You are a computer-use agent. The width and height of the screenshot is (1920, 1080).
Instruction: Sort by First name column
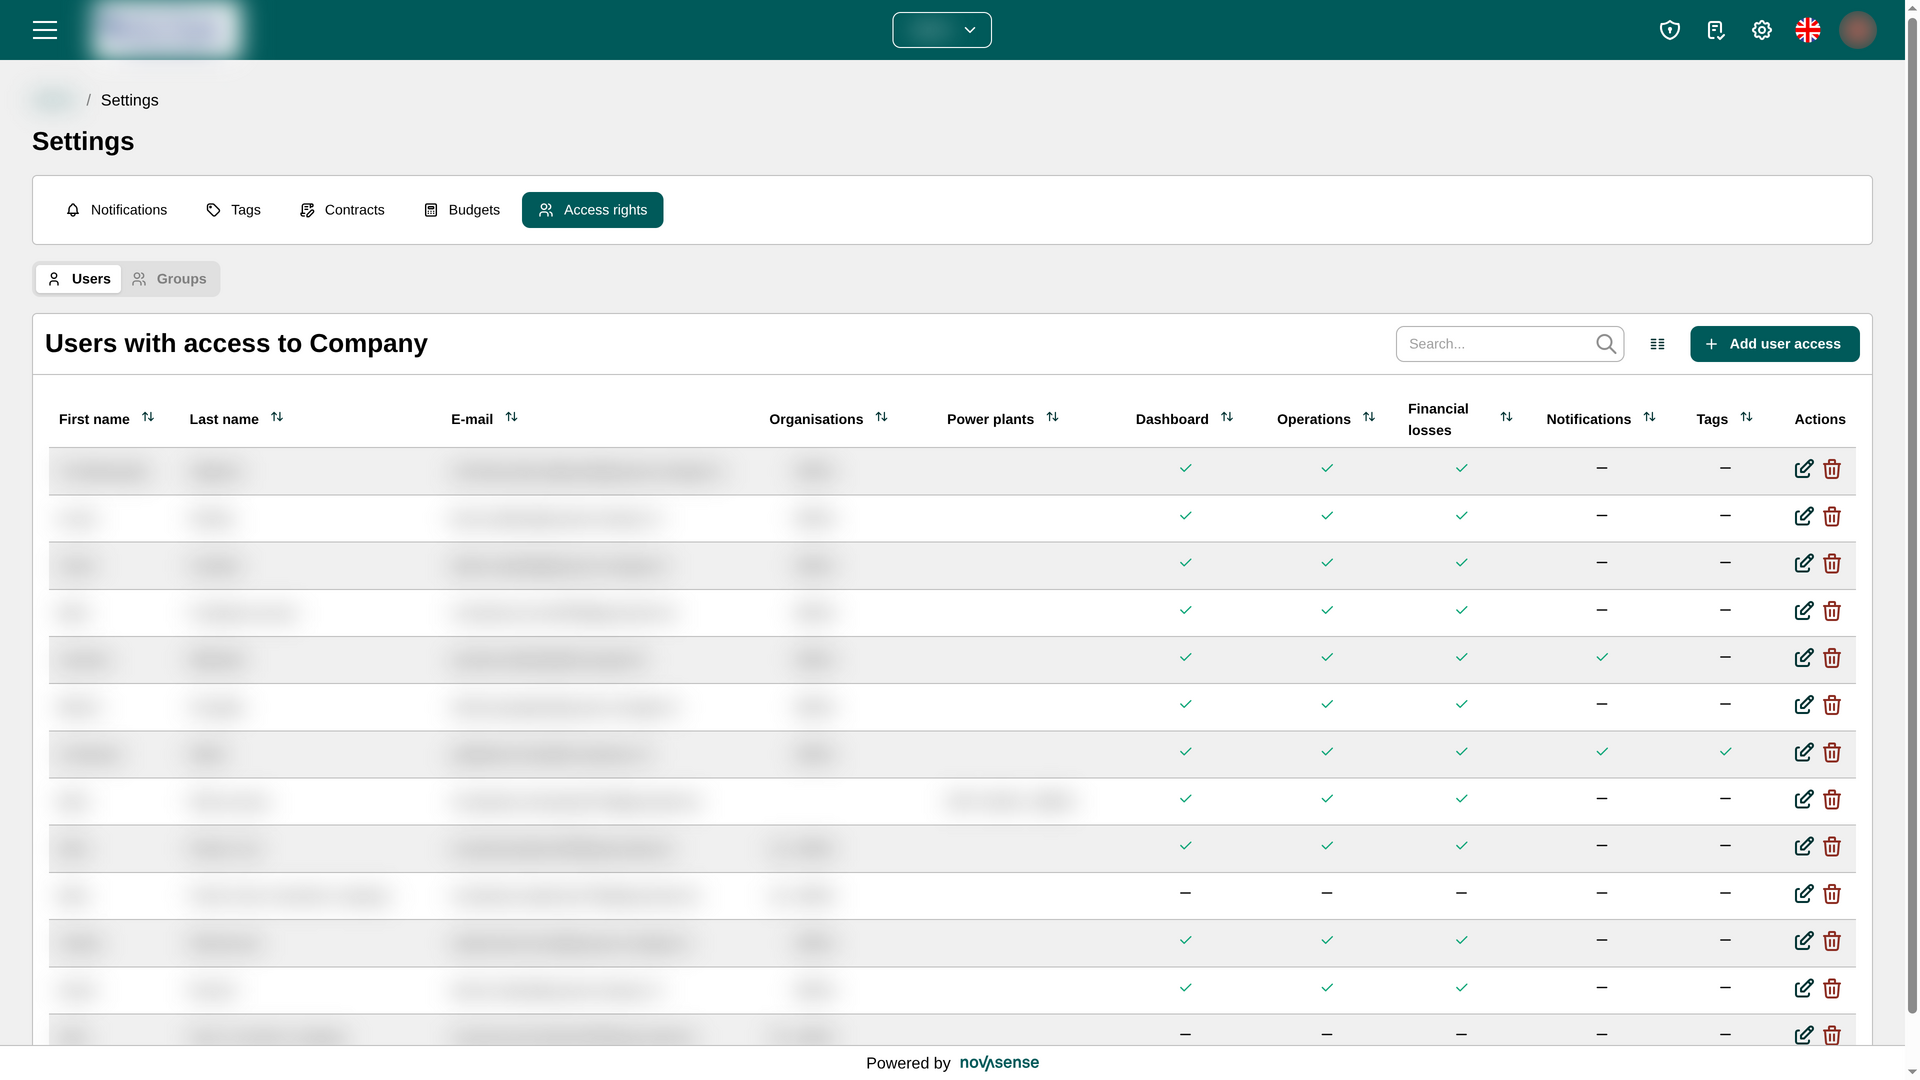[x=148, y=417]
